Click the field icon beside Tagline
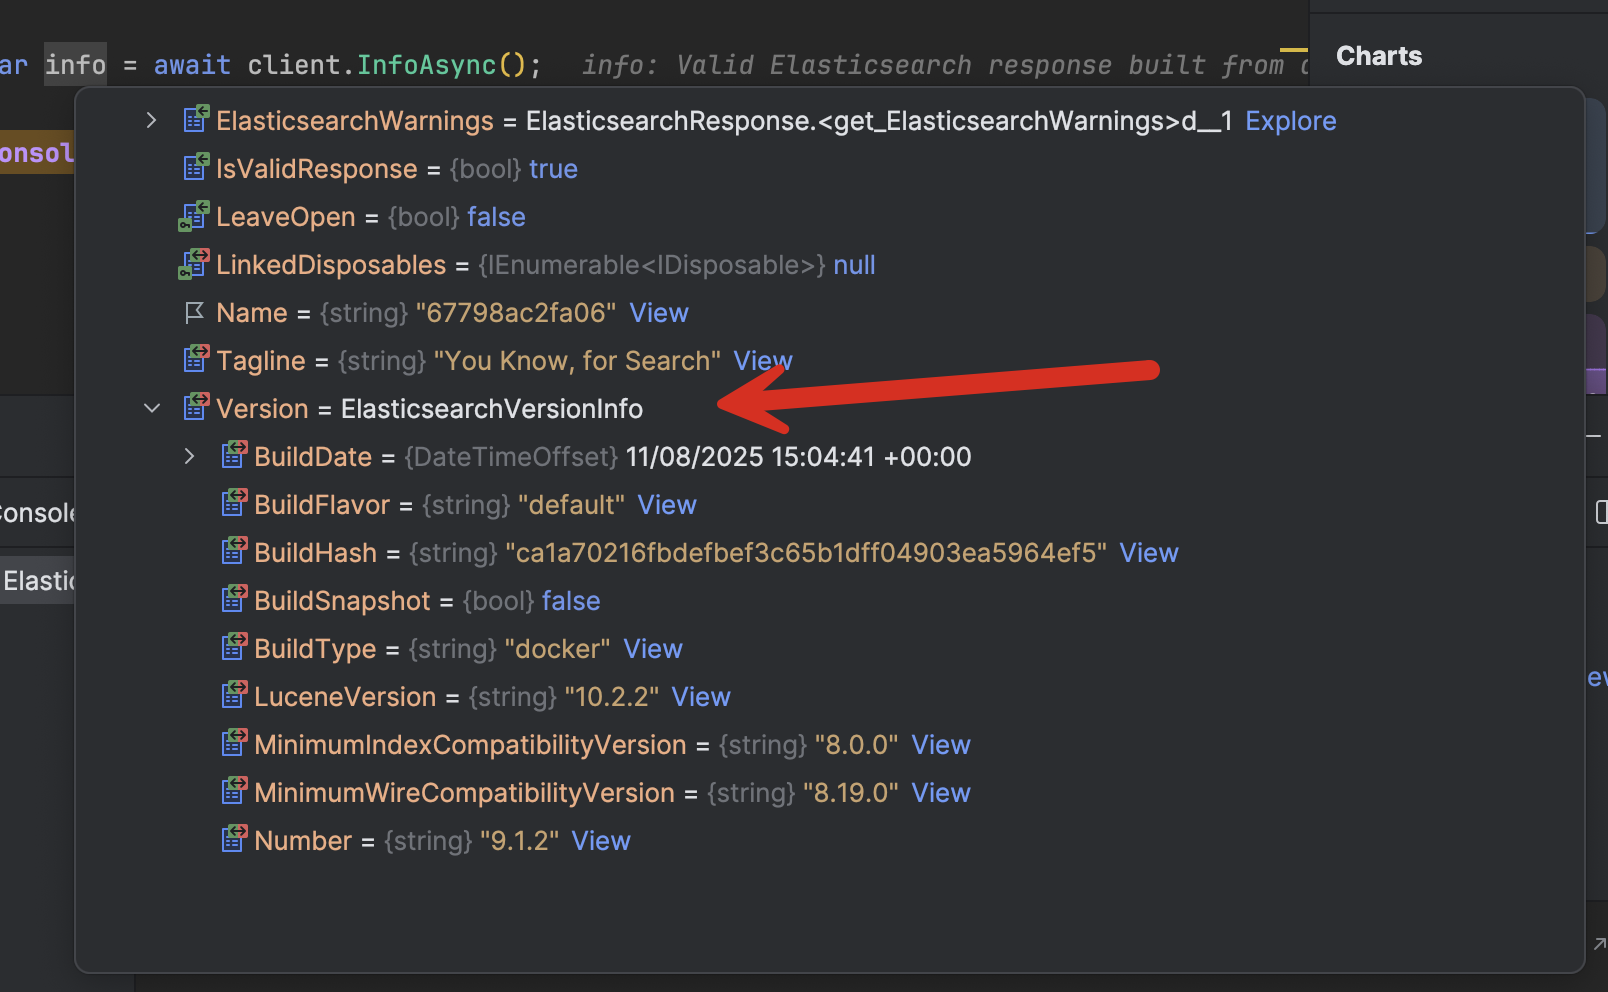 pyautogui.click(x=193, y=359)
